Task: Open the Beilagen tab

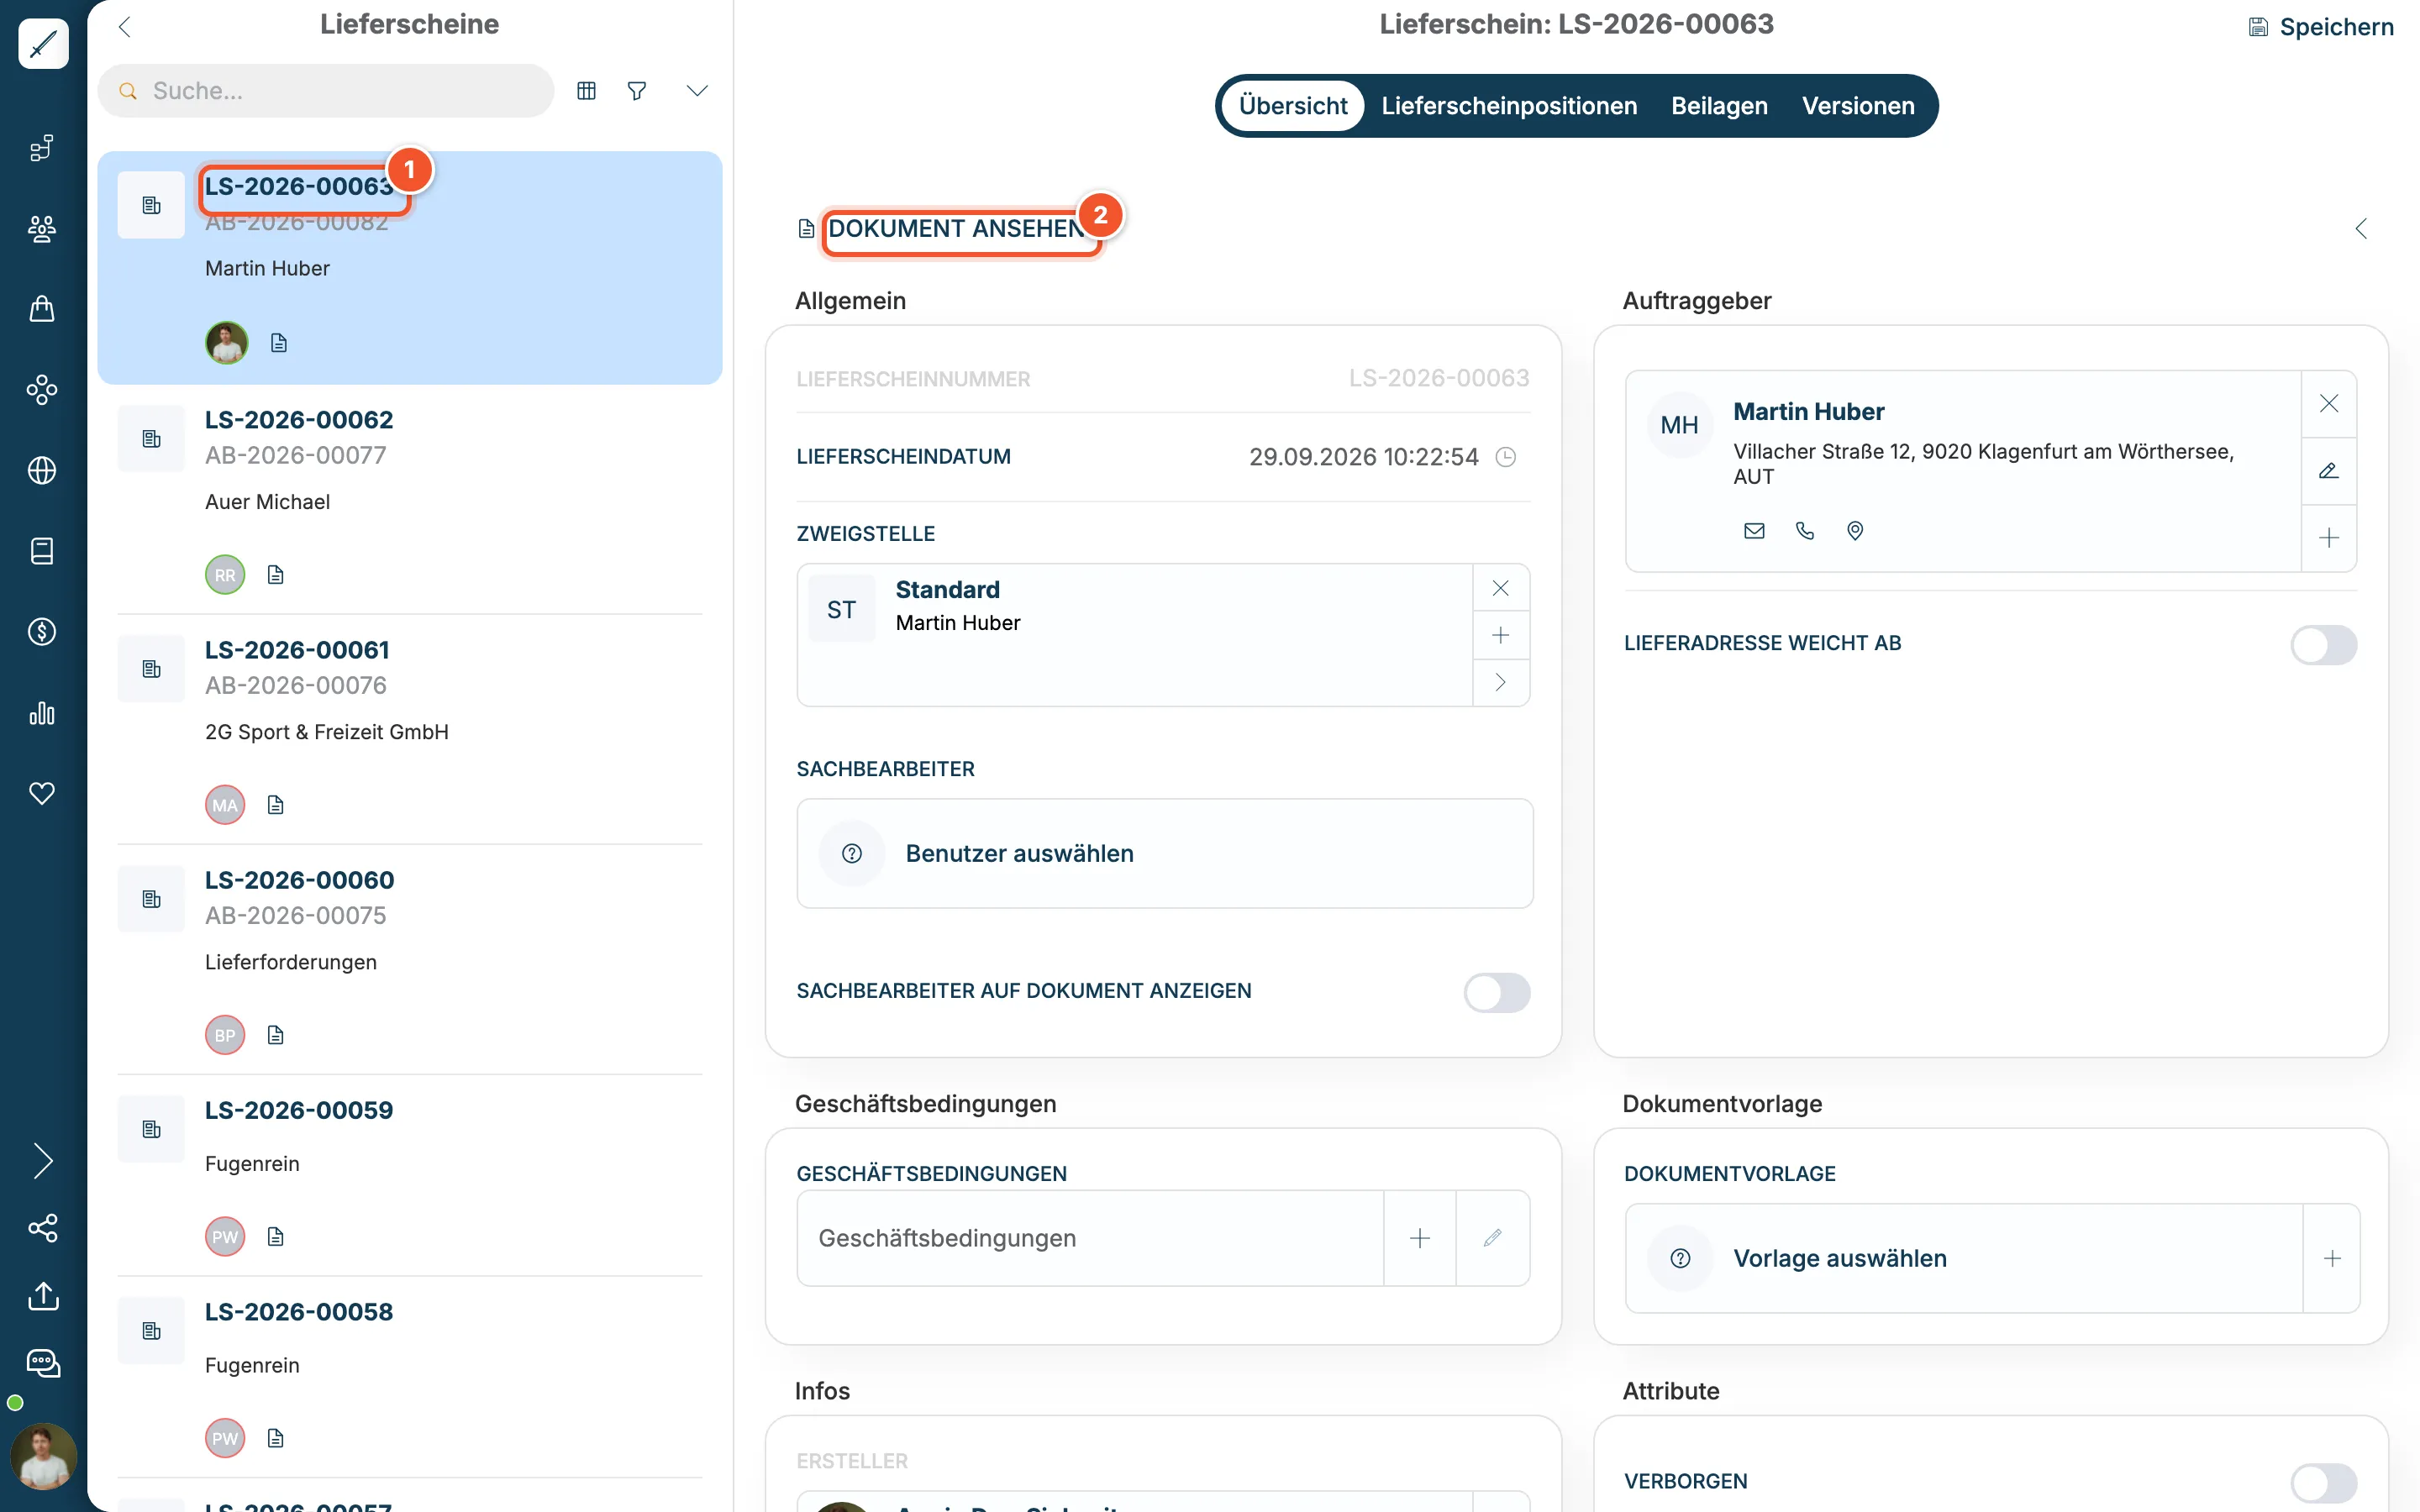Action: tap(1719, 106)
